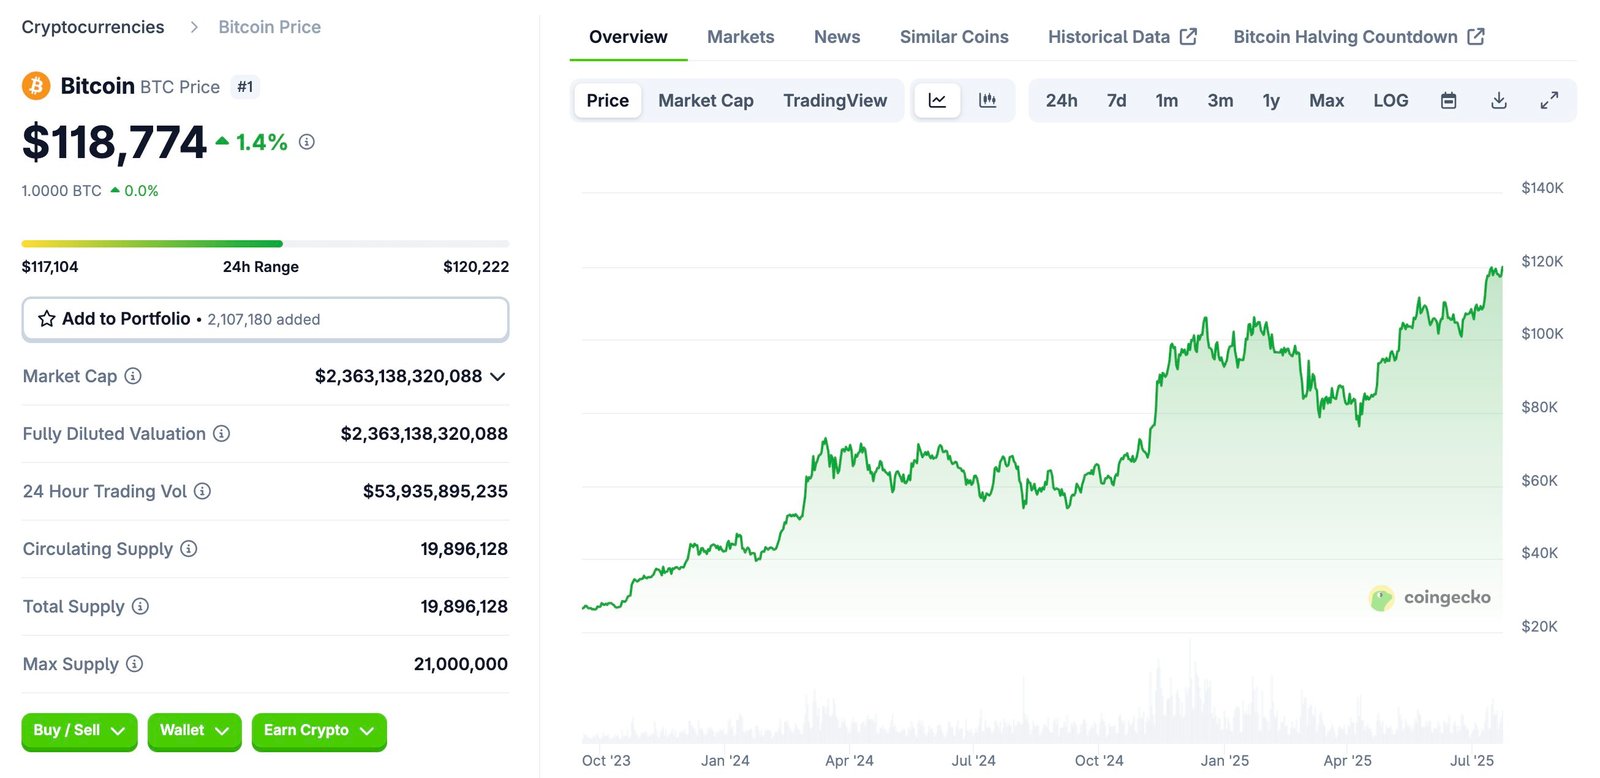Click the 24h Range progress bar
1600x778 pixels.
pyautogui.click(x=265, y=243)
